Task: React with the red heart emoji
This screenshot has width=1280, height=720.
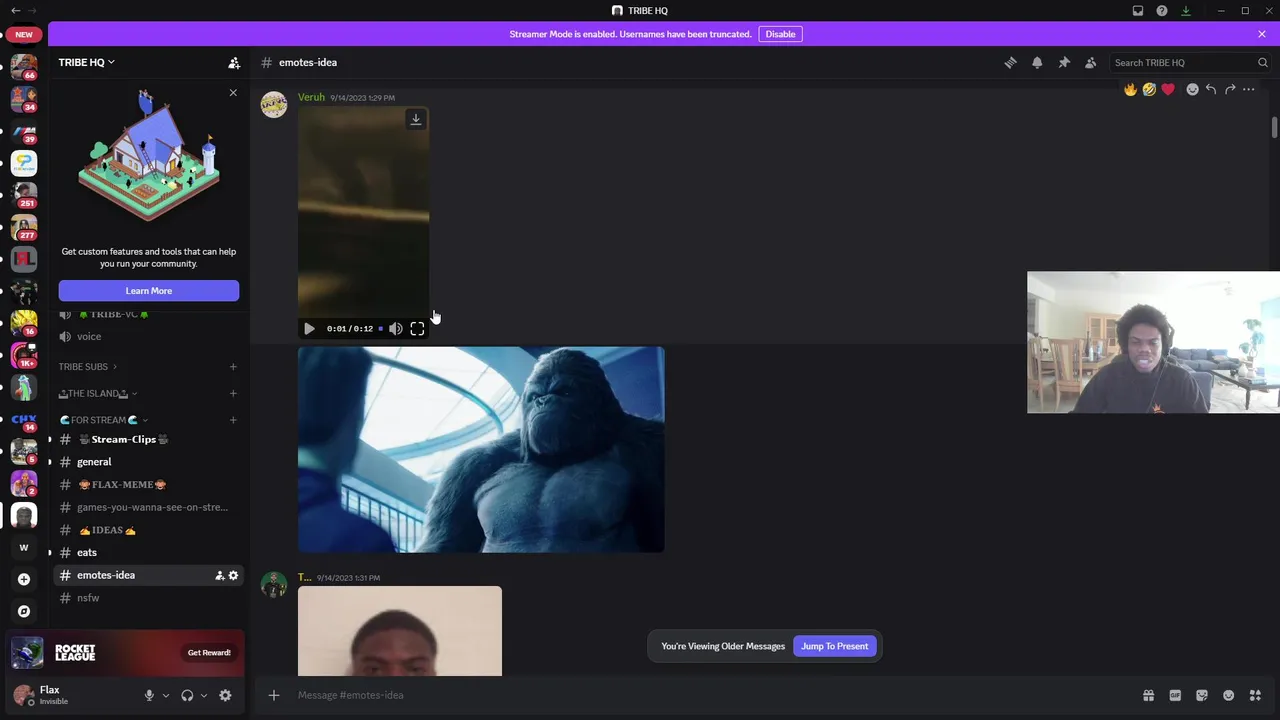Action: (x=1168, y=89)
